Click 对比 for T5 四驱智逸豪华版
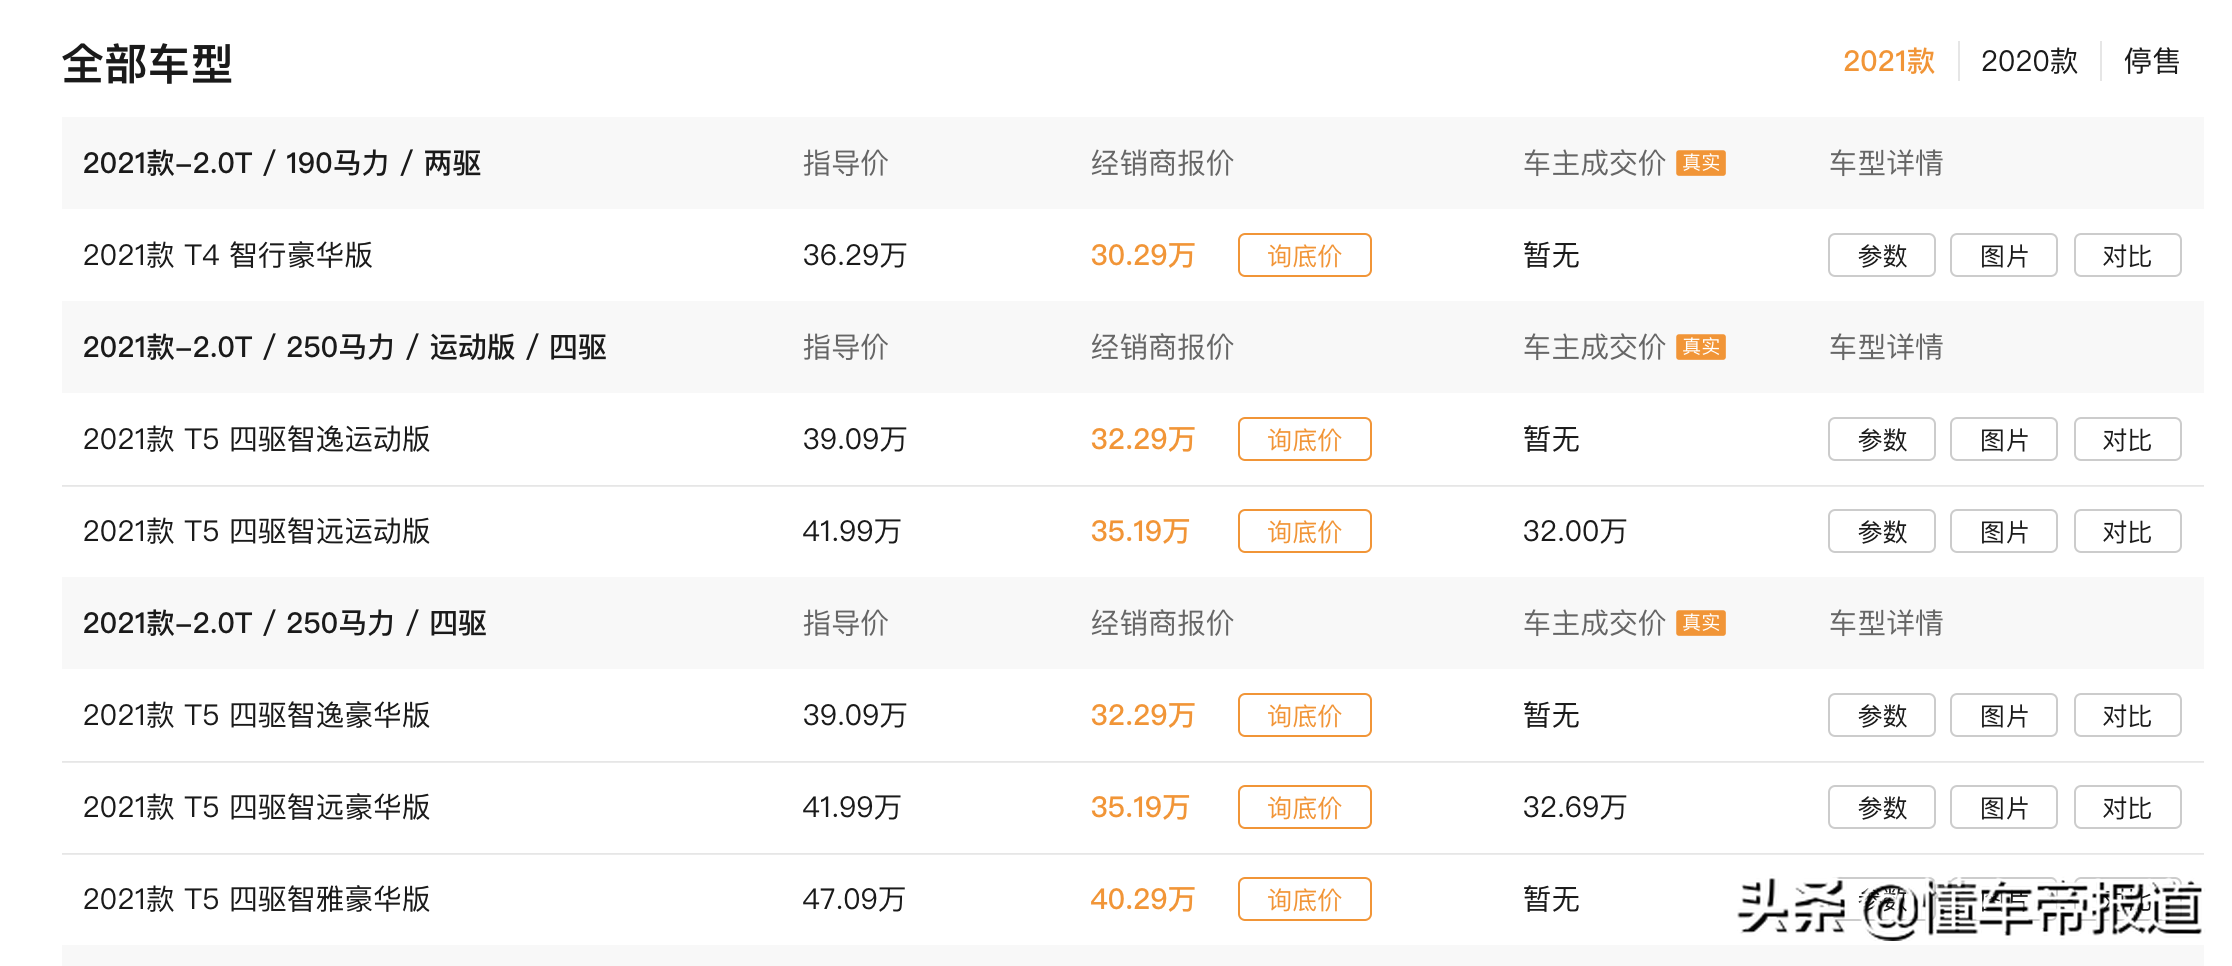This screenshot has width=2232, height=966. pyautogui.click(x=2127, y=715)
